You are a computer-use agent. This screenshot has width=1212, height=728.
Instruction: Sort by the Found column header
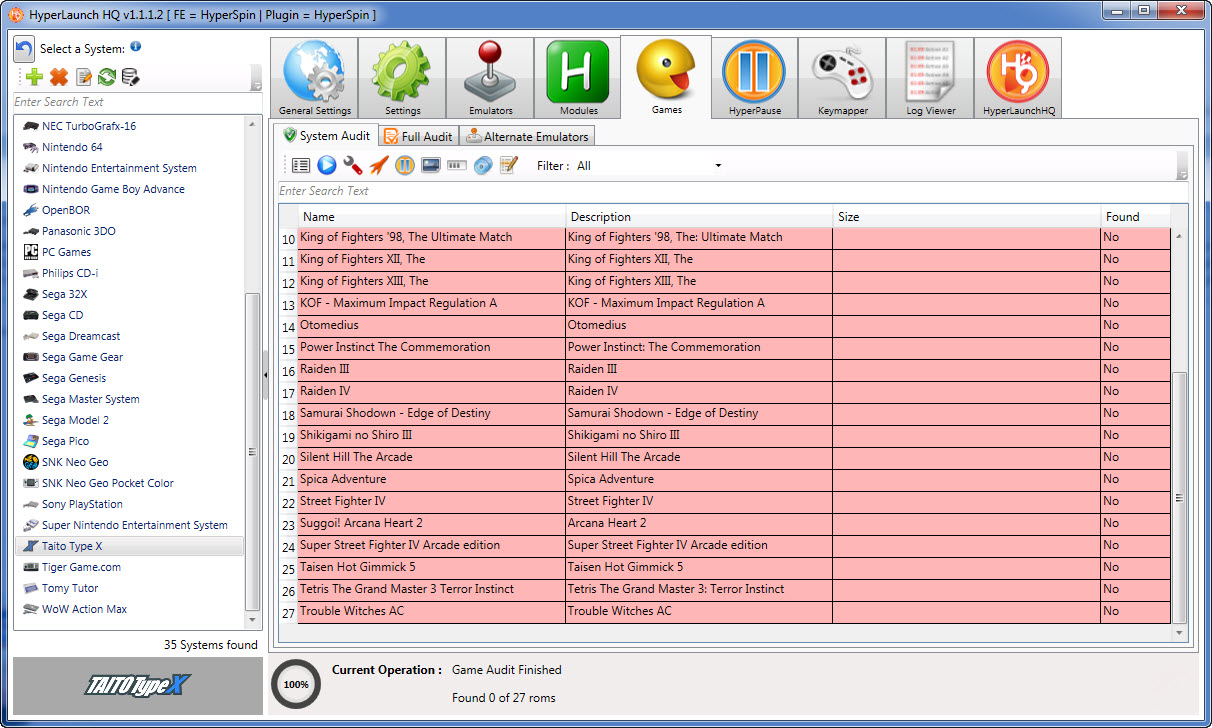pos(1135,216)
